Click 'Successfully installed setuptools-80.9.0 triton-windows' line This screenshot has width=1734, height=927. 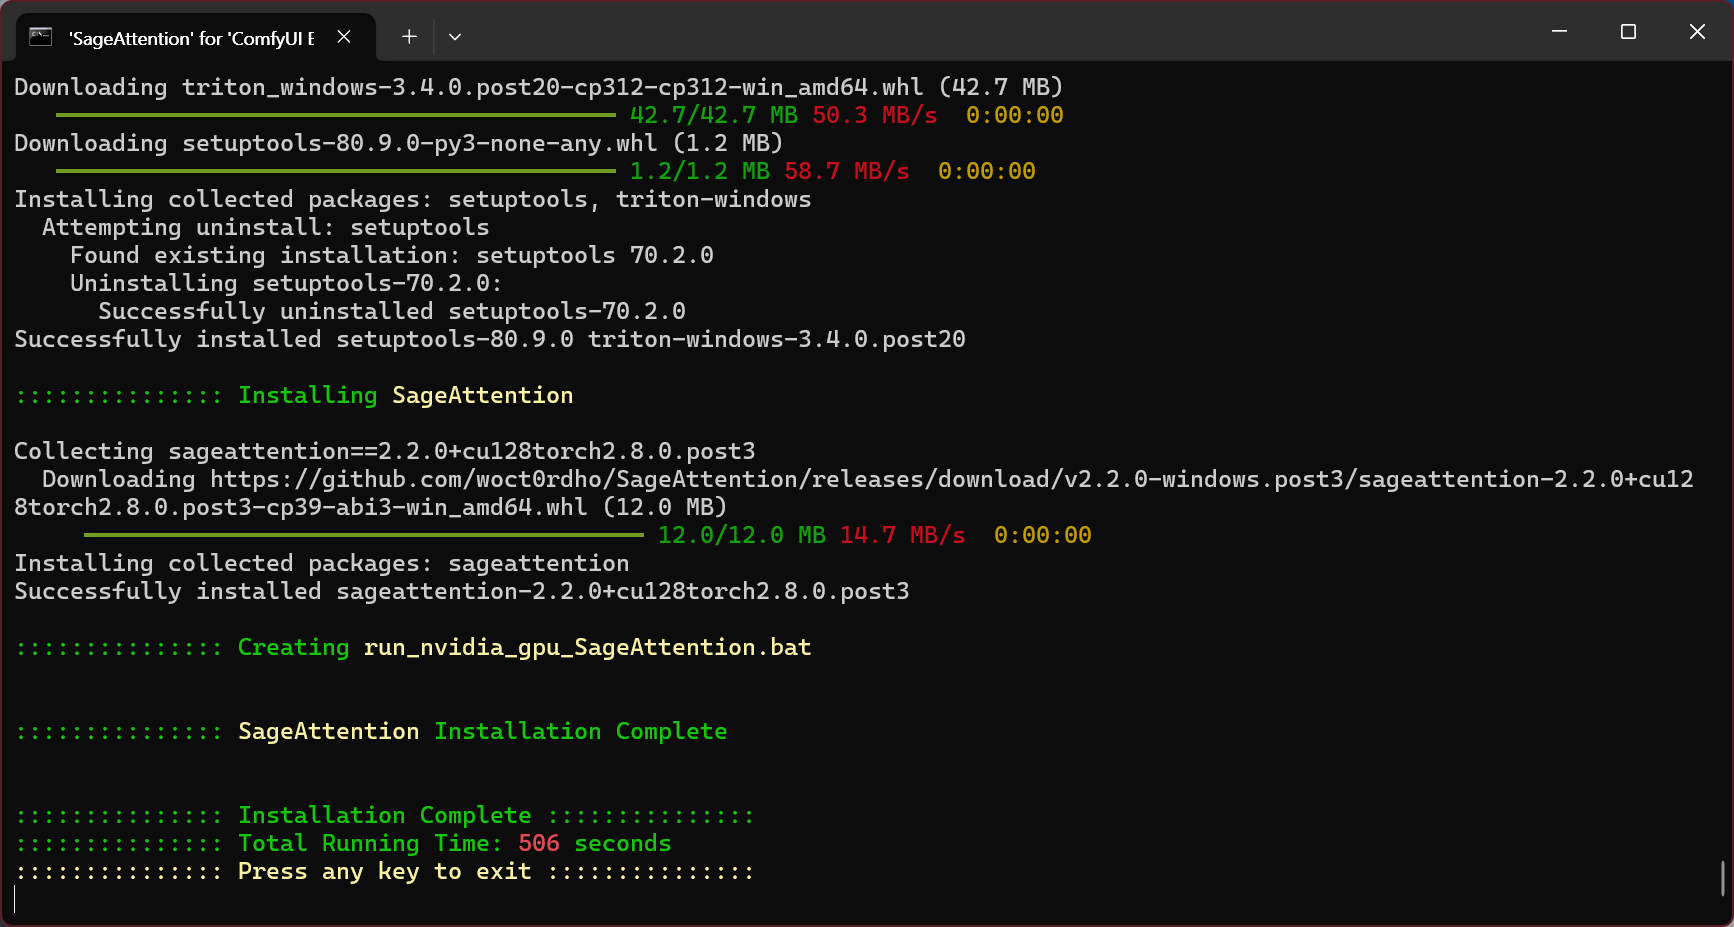(x=489, y=339)
